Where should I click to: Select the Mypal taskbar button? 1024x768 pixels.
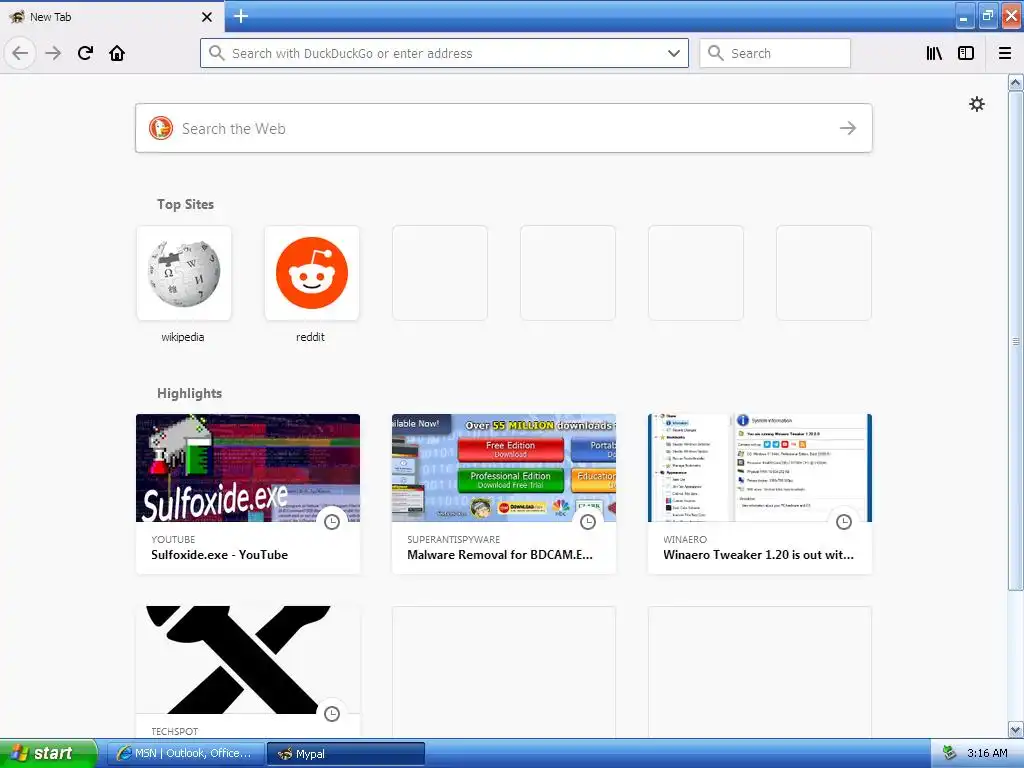[x=346, y=753]
